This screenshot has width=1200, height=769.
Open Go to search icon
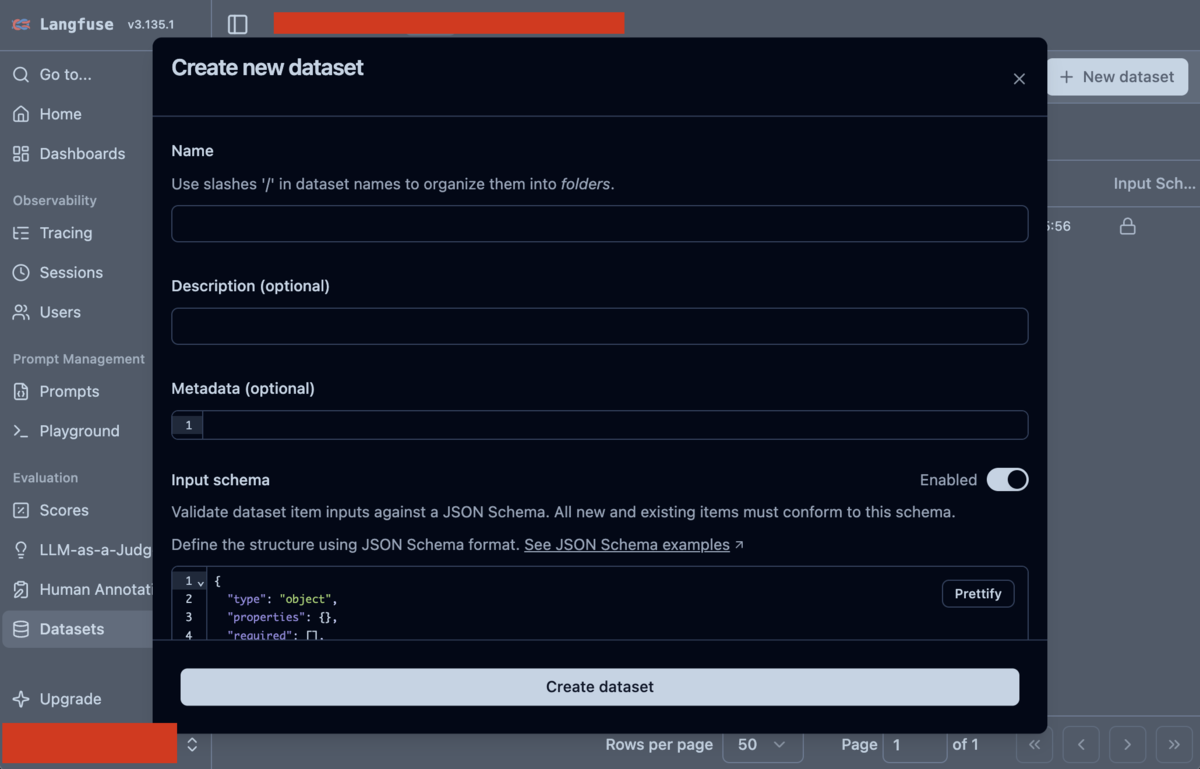click(x=21, y=74)
